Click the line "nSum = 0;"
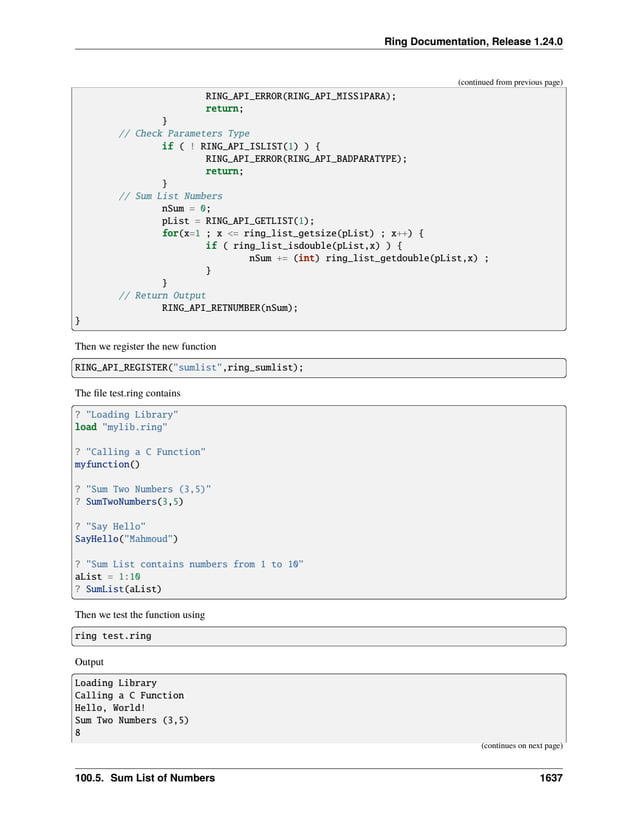This screenshot has width=638, height=825. click(x=186, y=208)
